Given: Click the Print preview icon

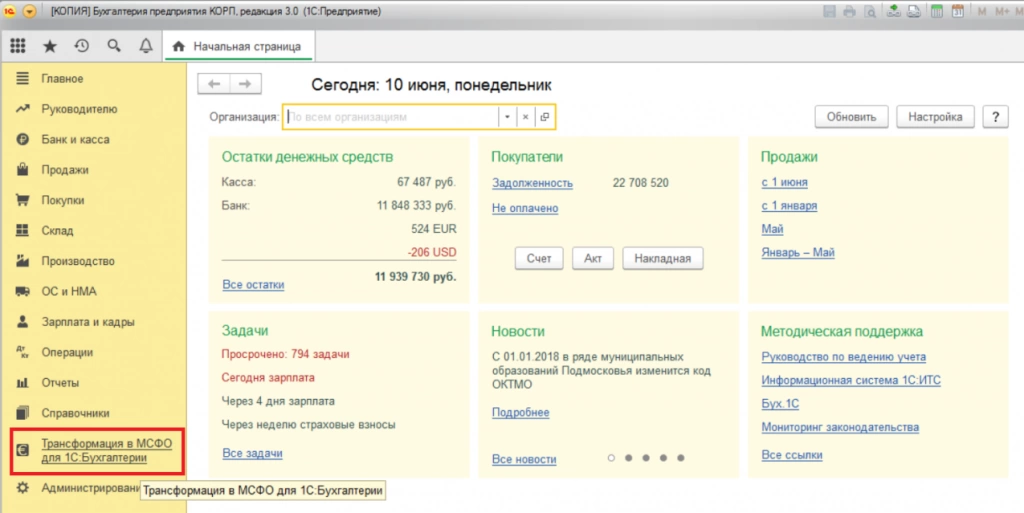Looking at the screenshot, I should (x=869, y=11).
